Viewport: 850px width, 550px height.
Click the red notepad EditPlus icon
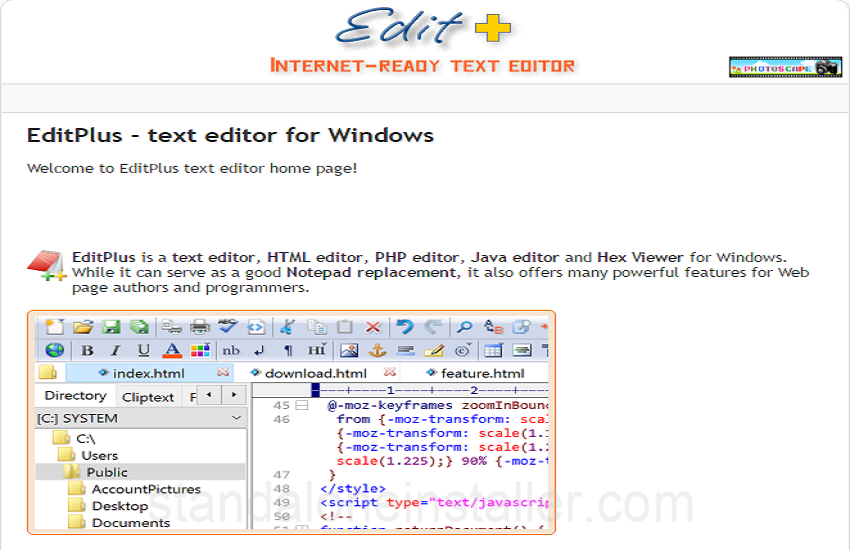coord(47,266)
